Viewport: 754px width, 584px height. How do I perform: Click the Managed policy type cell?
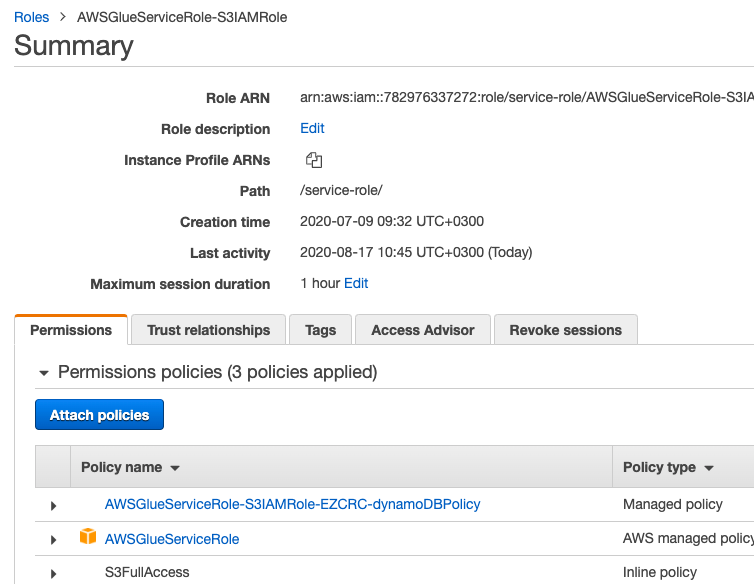(x=672, y=504)
